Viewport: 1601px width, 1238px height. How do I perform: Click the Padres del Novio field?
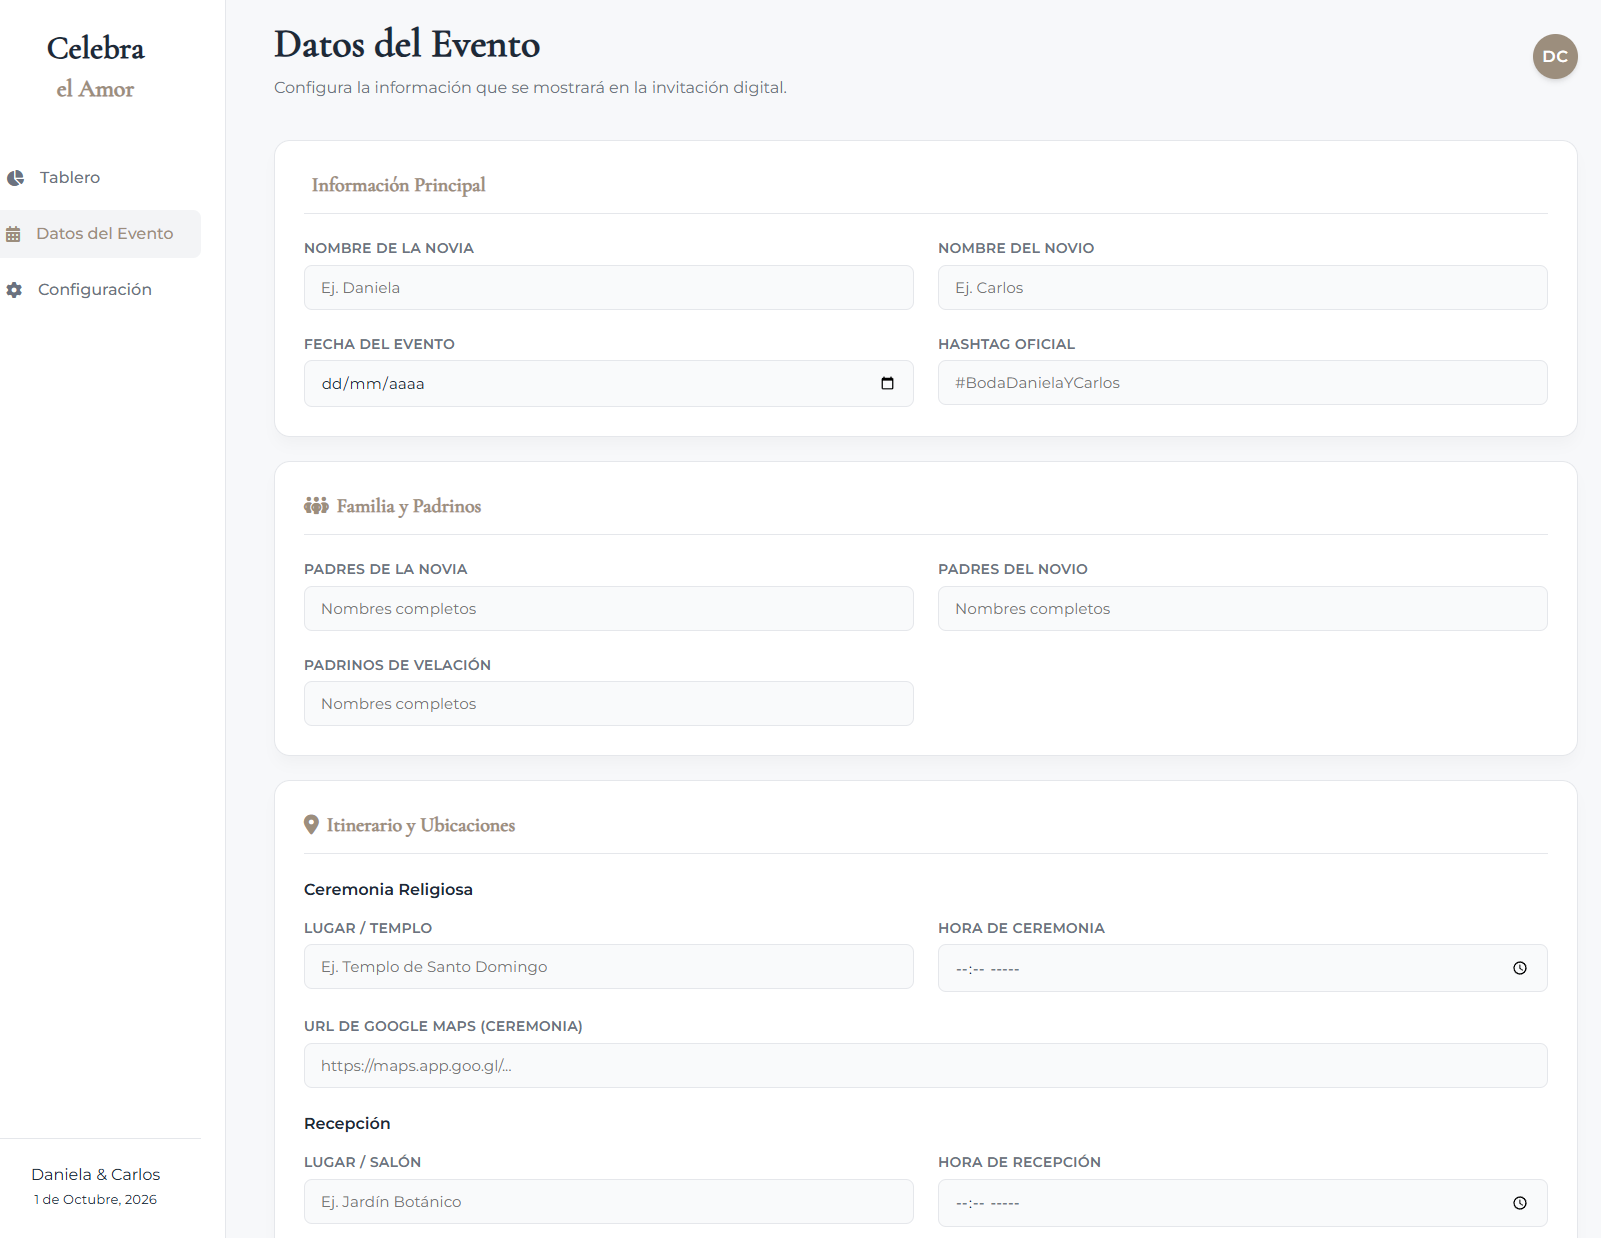[x=1243, y=608]
